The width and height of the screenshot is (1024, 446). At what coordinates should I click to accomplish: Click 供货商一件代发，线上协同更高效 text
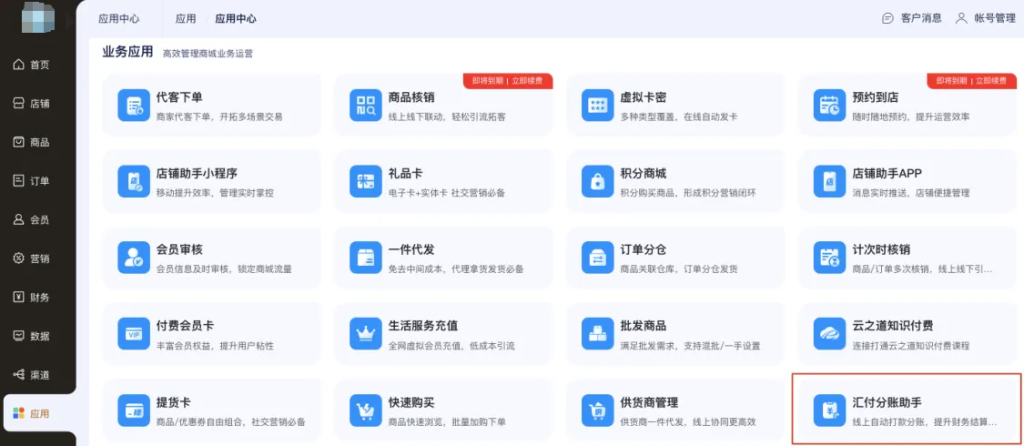688,422
